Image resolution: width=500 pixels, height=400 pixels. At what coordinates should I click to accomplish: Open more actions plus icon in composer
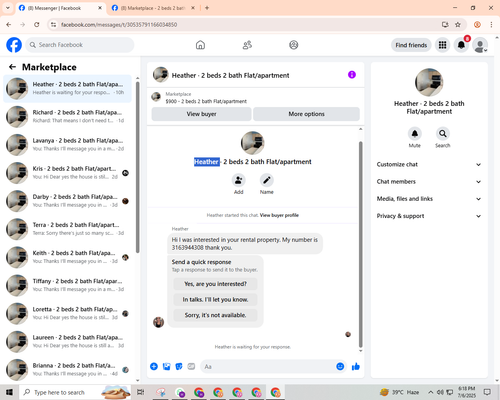point(154,367)
